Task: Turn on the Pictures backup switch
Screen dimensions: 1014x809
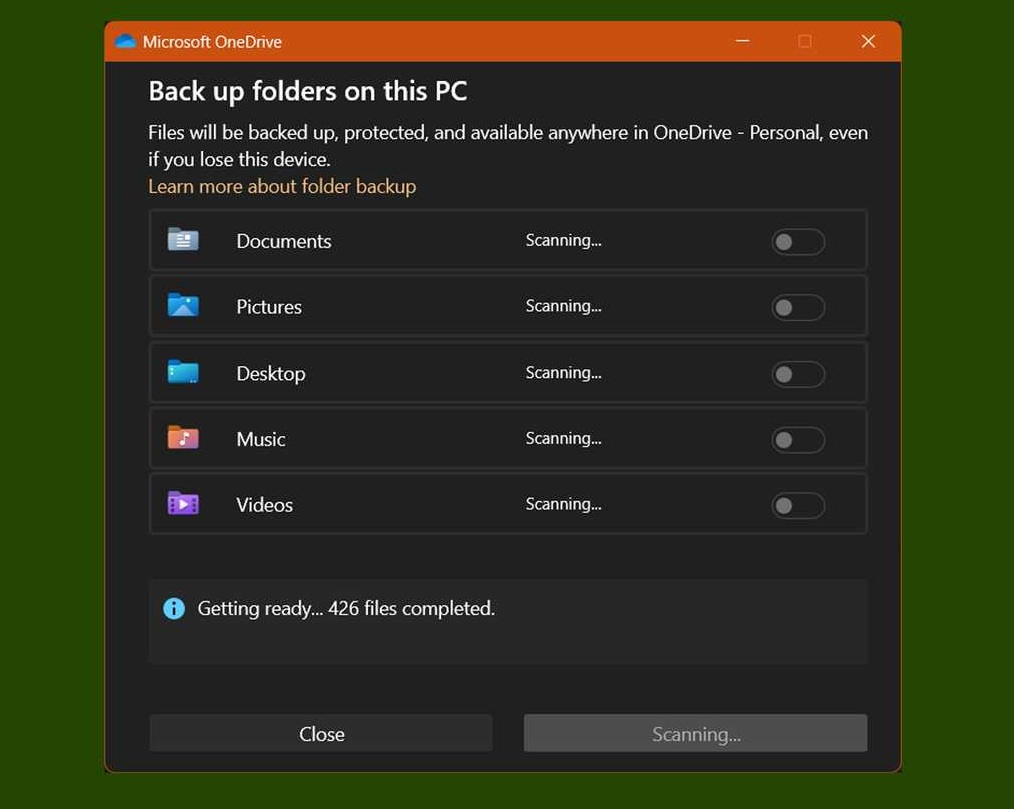Action: 798,307
